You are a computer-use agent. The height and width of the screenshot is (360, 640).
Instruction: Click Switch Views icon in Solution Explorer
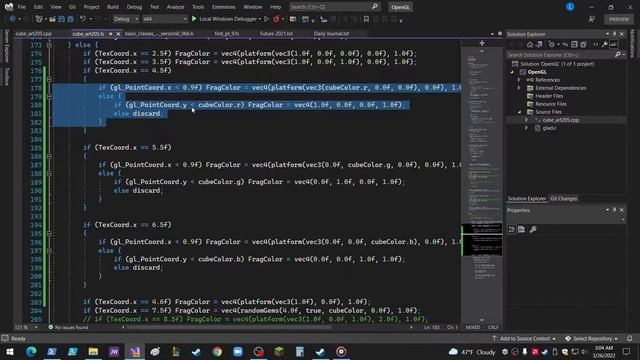click(x=539, y=44)
